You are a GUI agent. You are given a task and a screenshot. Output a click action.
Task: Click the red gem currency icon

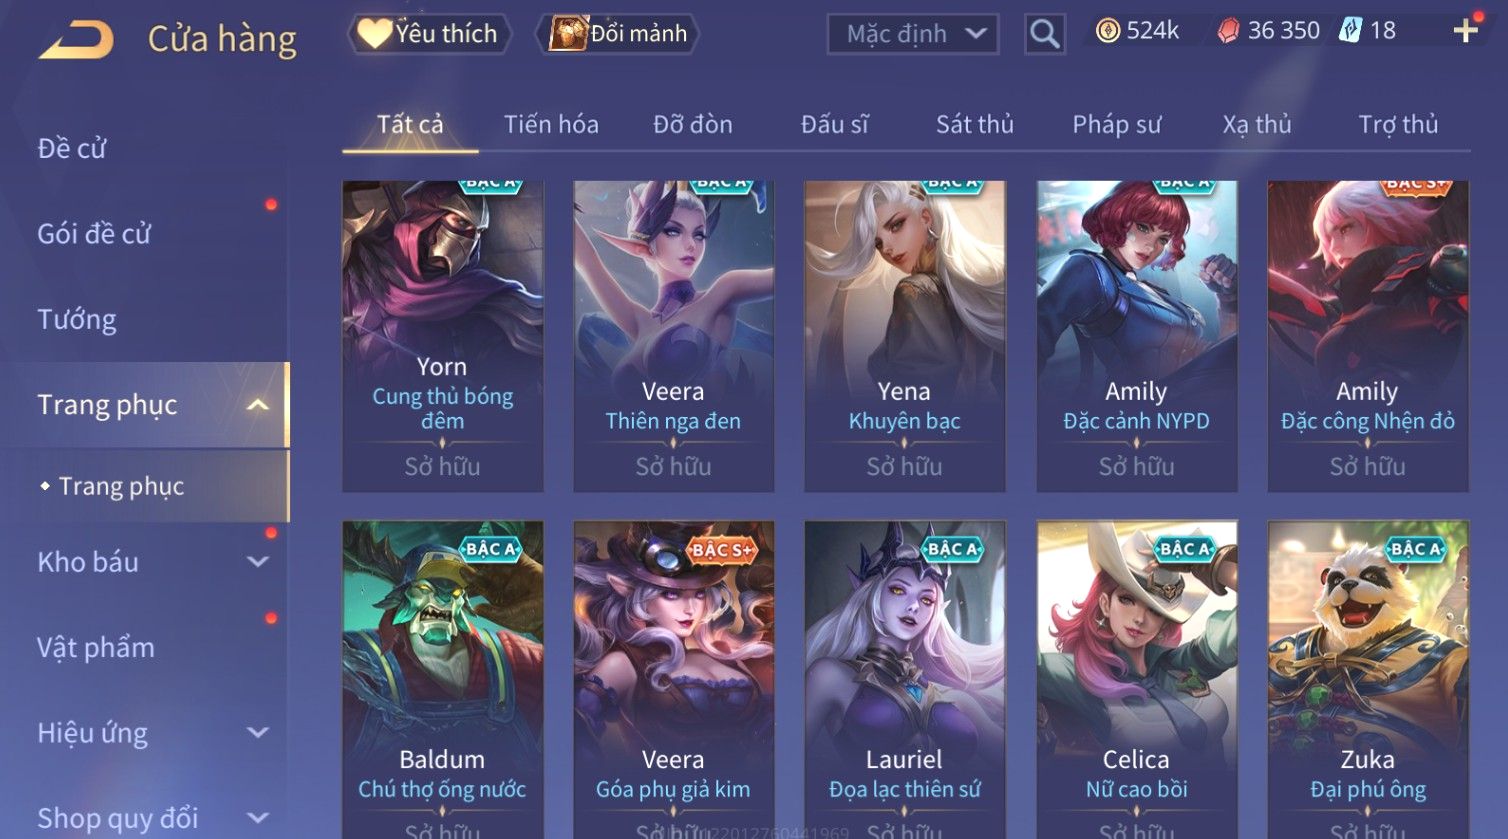pyautogui.click(x=1228, y=31)
